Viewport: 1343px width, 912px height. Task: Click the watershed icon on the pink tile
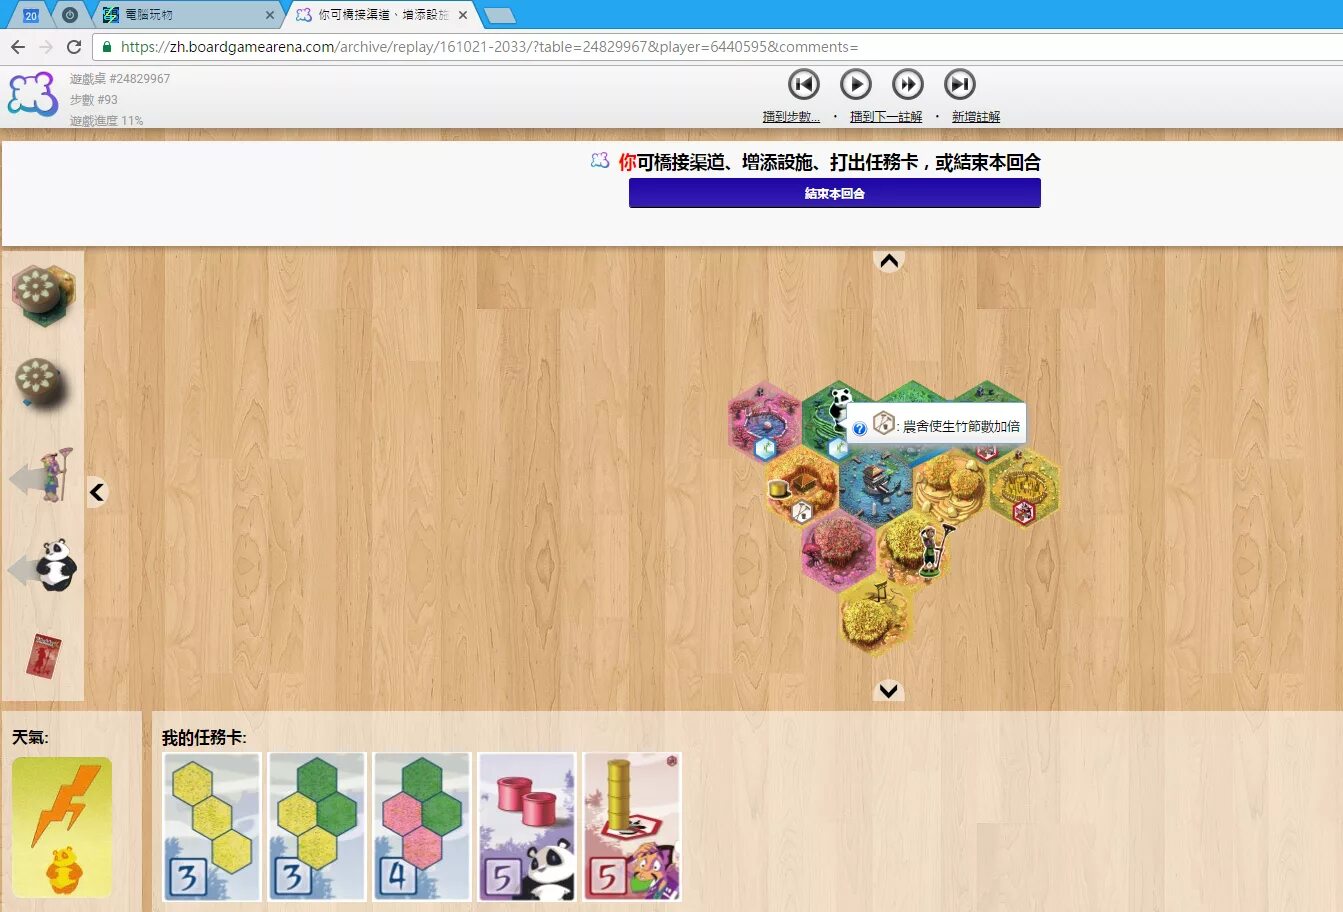point(766,449)
